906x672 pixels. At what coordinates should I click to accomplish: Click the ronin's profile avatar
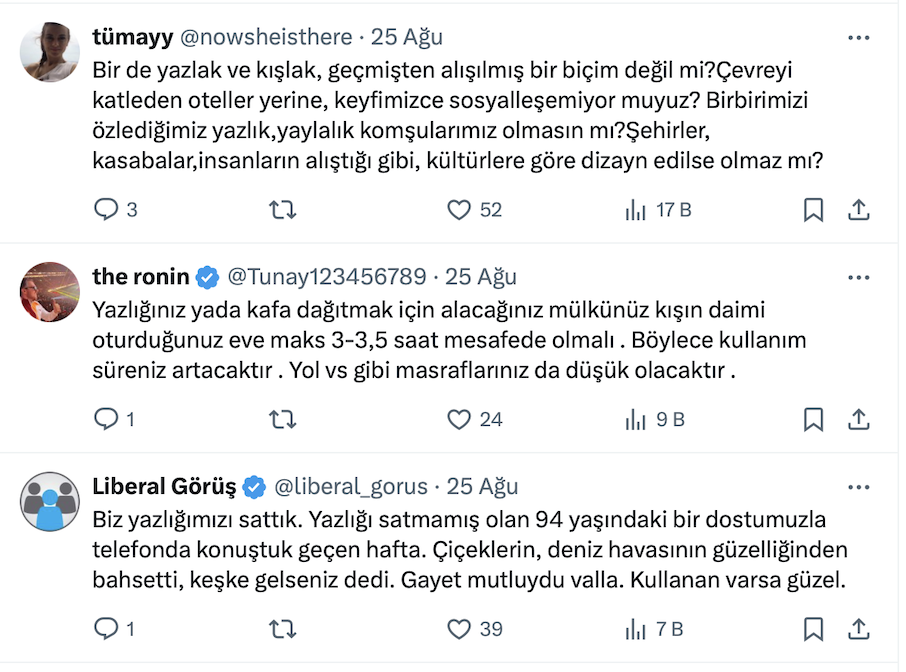click(x=49, y=292)
